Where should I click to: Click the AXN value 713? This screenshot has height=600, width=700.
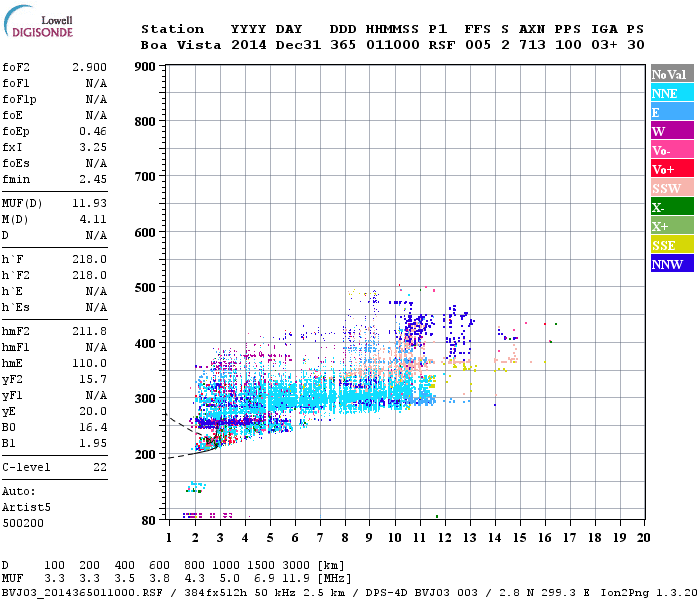point(532,45)
